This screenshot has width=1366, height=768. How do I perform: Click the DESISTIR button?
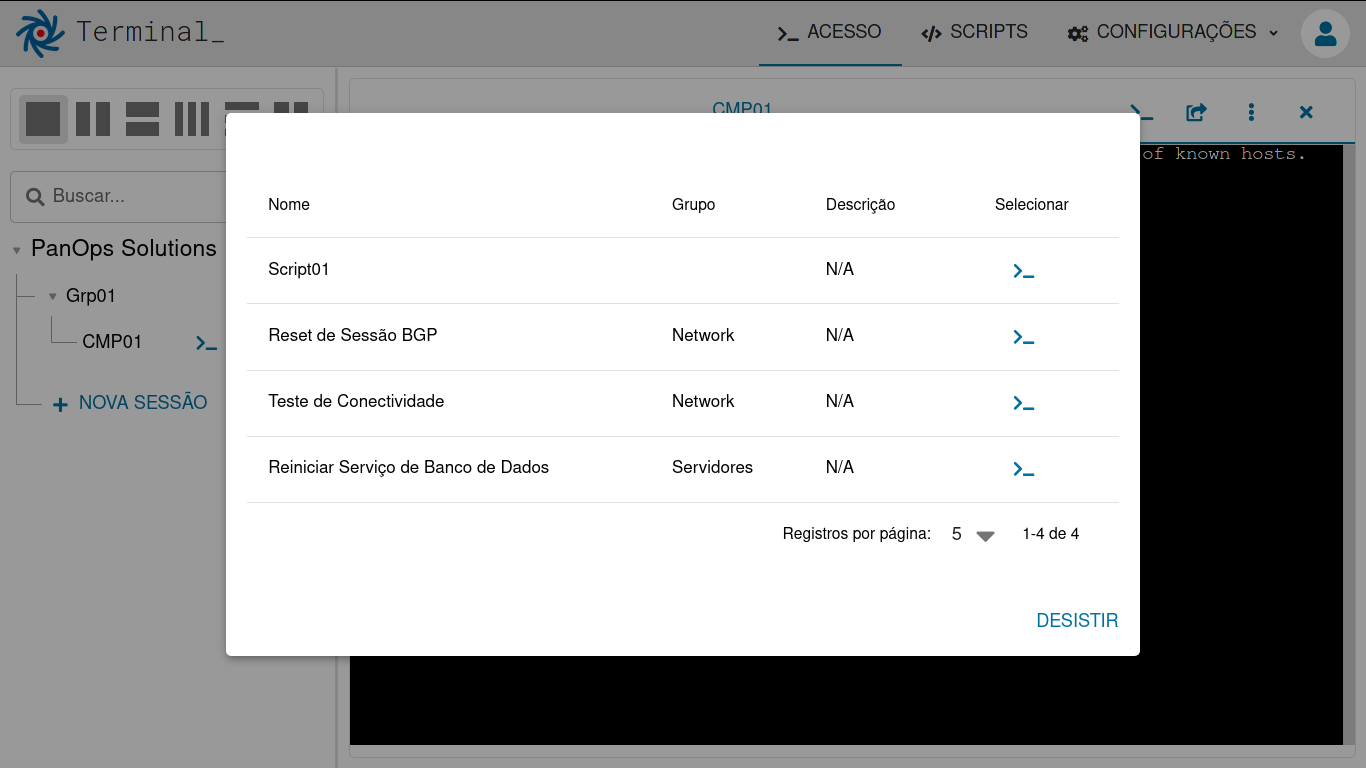click(1077, 621)
